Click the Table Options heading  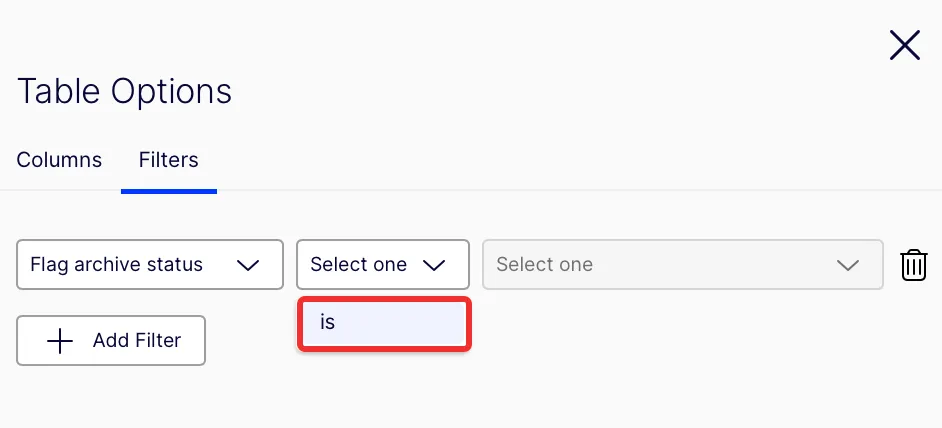click(124, 91)
